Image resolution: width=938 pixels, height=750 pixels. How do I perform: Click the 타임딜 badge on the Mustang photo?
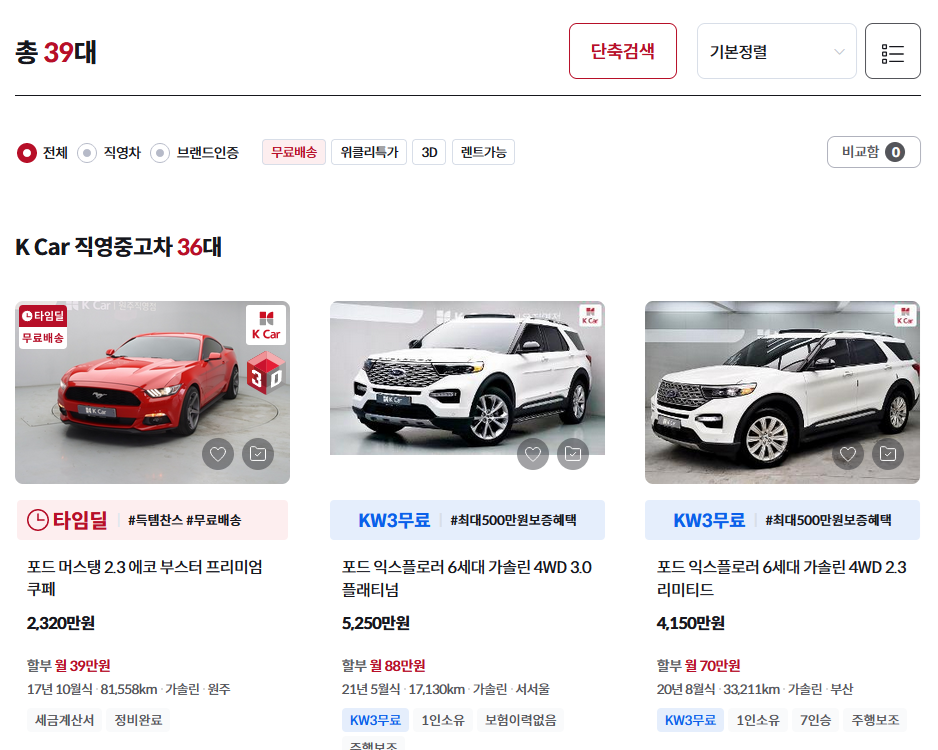(42, 316)
